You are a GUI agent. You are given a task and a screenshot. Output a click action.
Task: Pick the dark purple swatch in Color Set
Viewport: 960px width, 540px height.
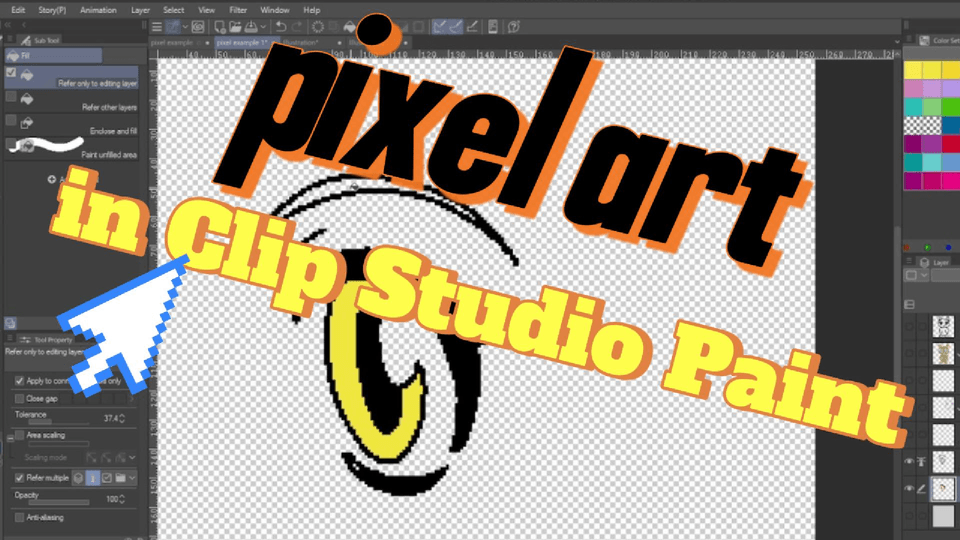tap(913, 143)
